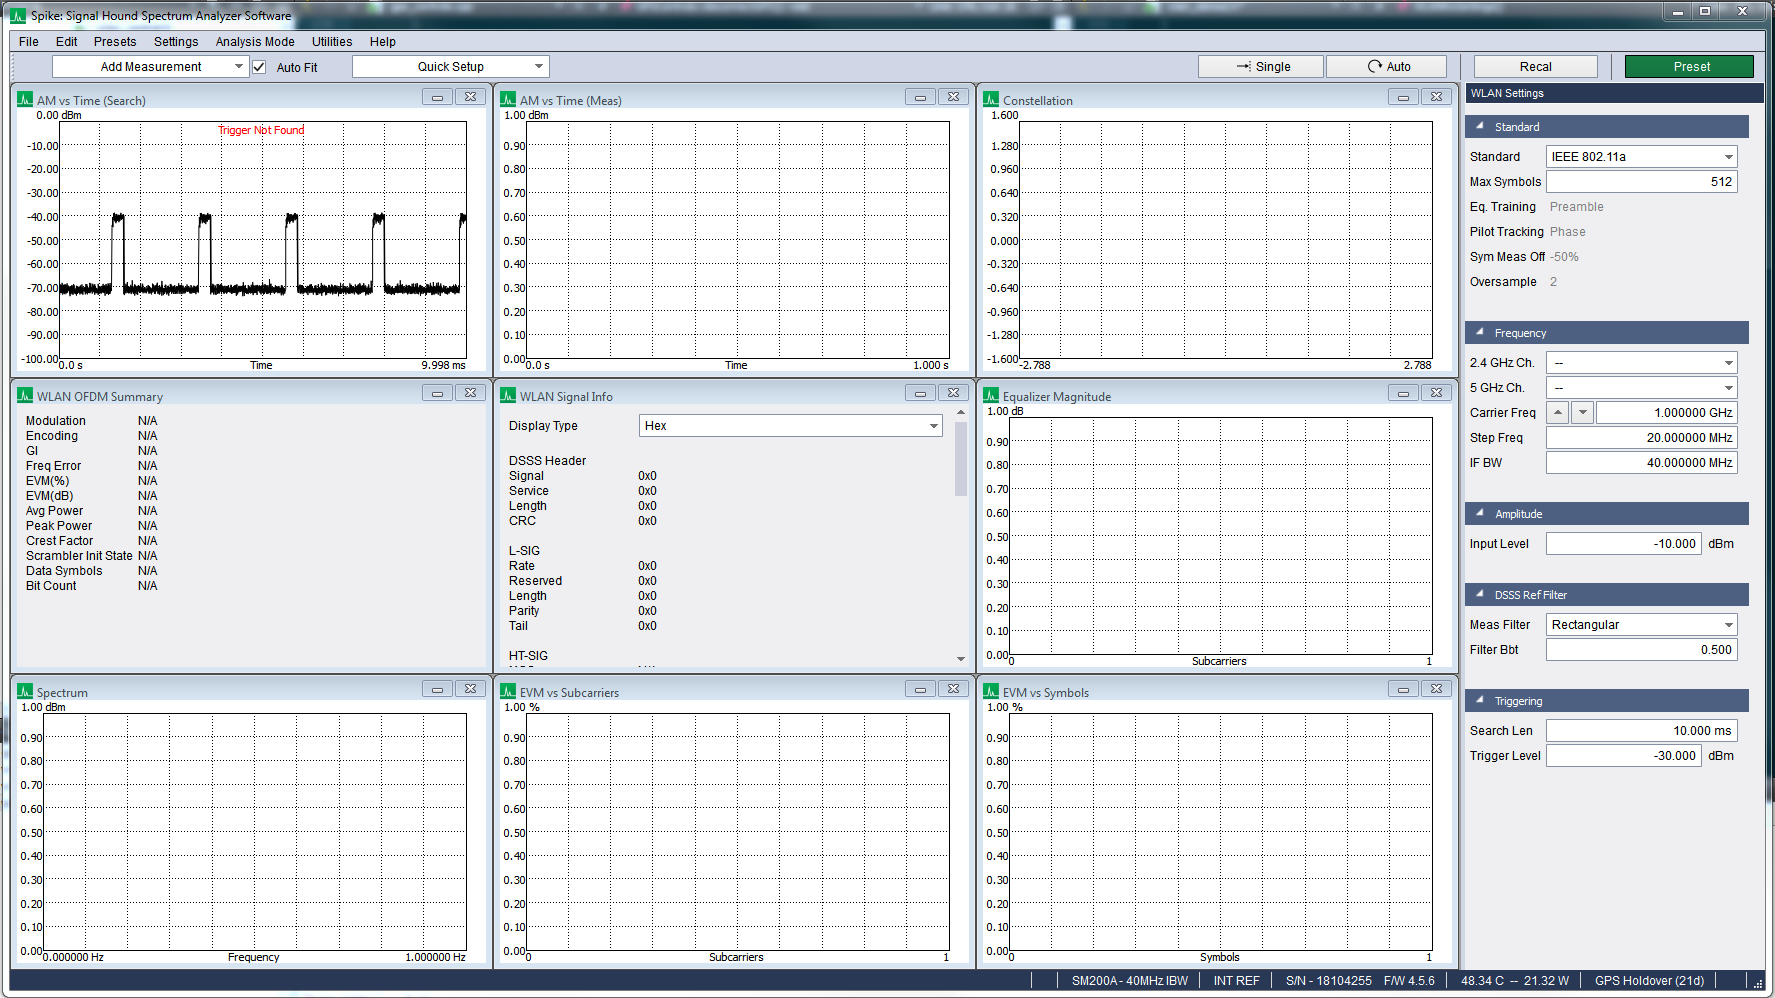Click the SM200A - 40MHz IBW status entry
Image resolution: width=1775 pixels, height=998 pixels.
(x=1129, y=981)
